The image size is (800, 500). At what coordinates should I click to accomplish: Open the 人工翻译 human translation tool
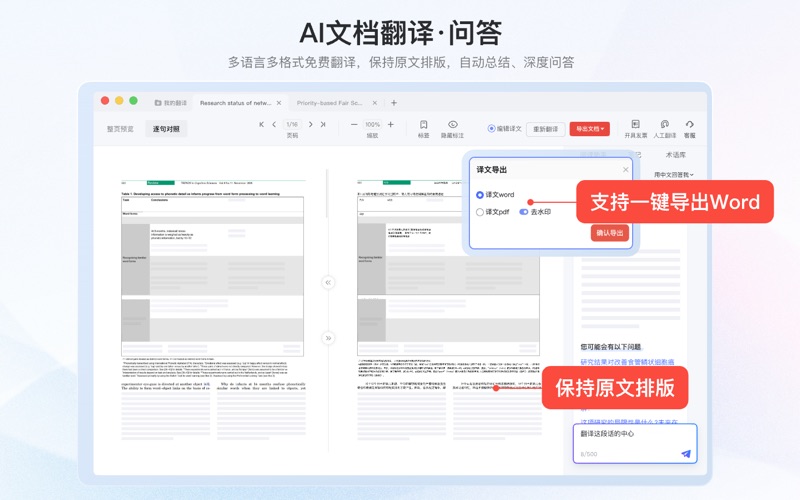[x=665, y=129]
